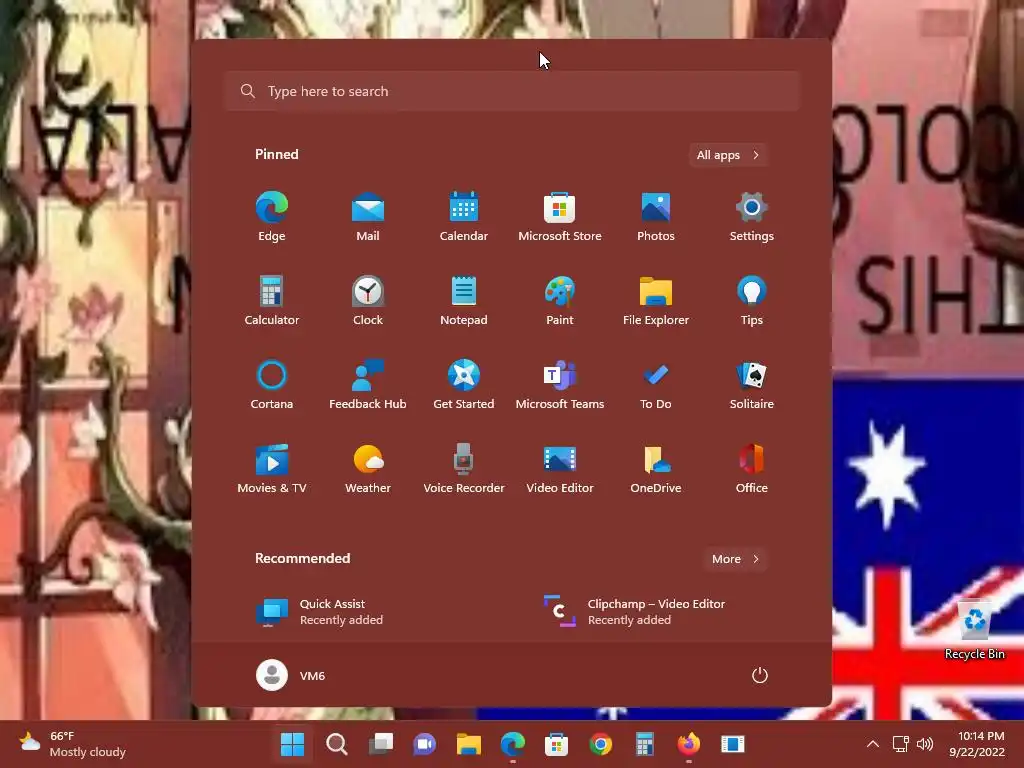The width and height of the screenshot is (1024, 768).
Task: Open File Explorer from pinned apps
Action: point(656,301)
